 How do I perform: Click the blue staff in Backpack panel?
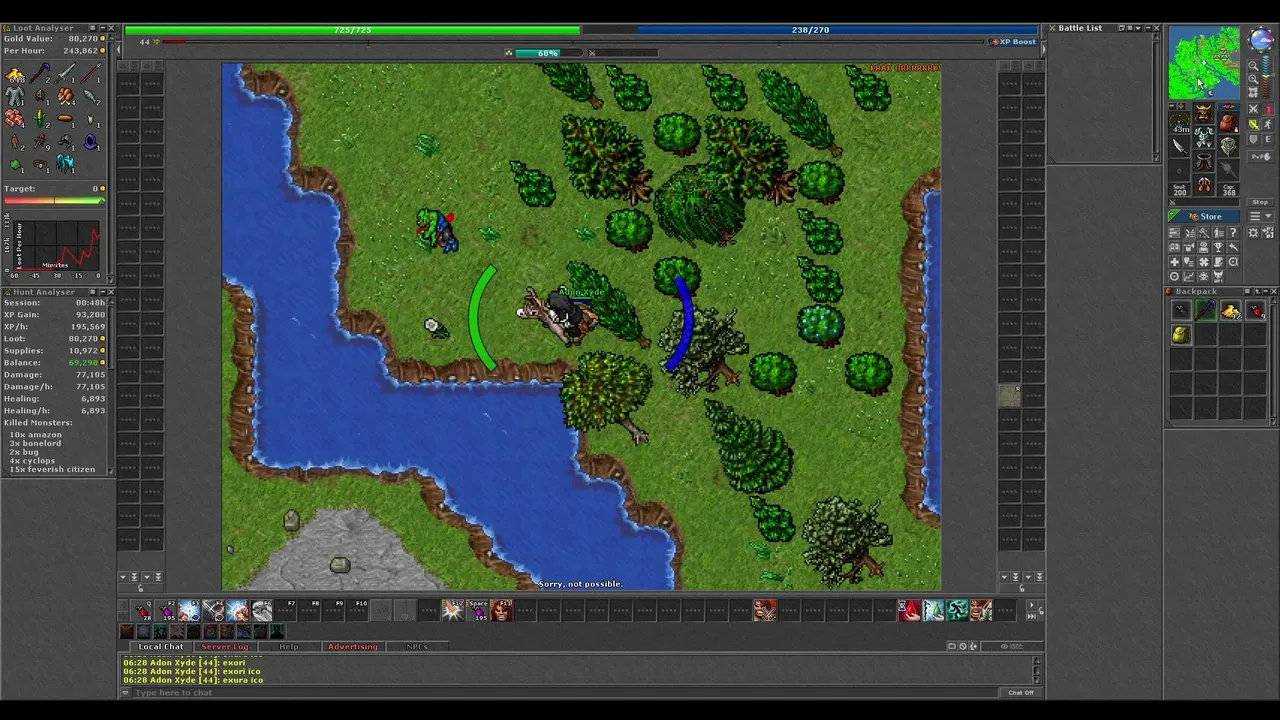[1206, 310]
